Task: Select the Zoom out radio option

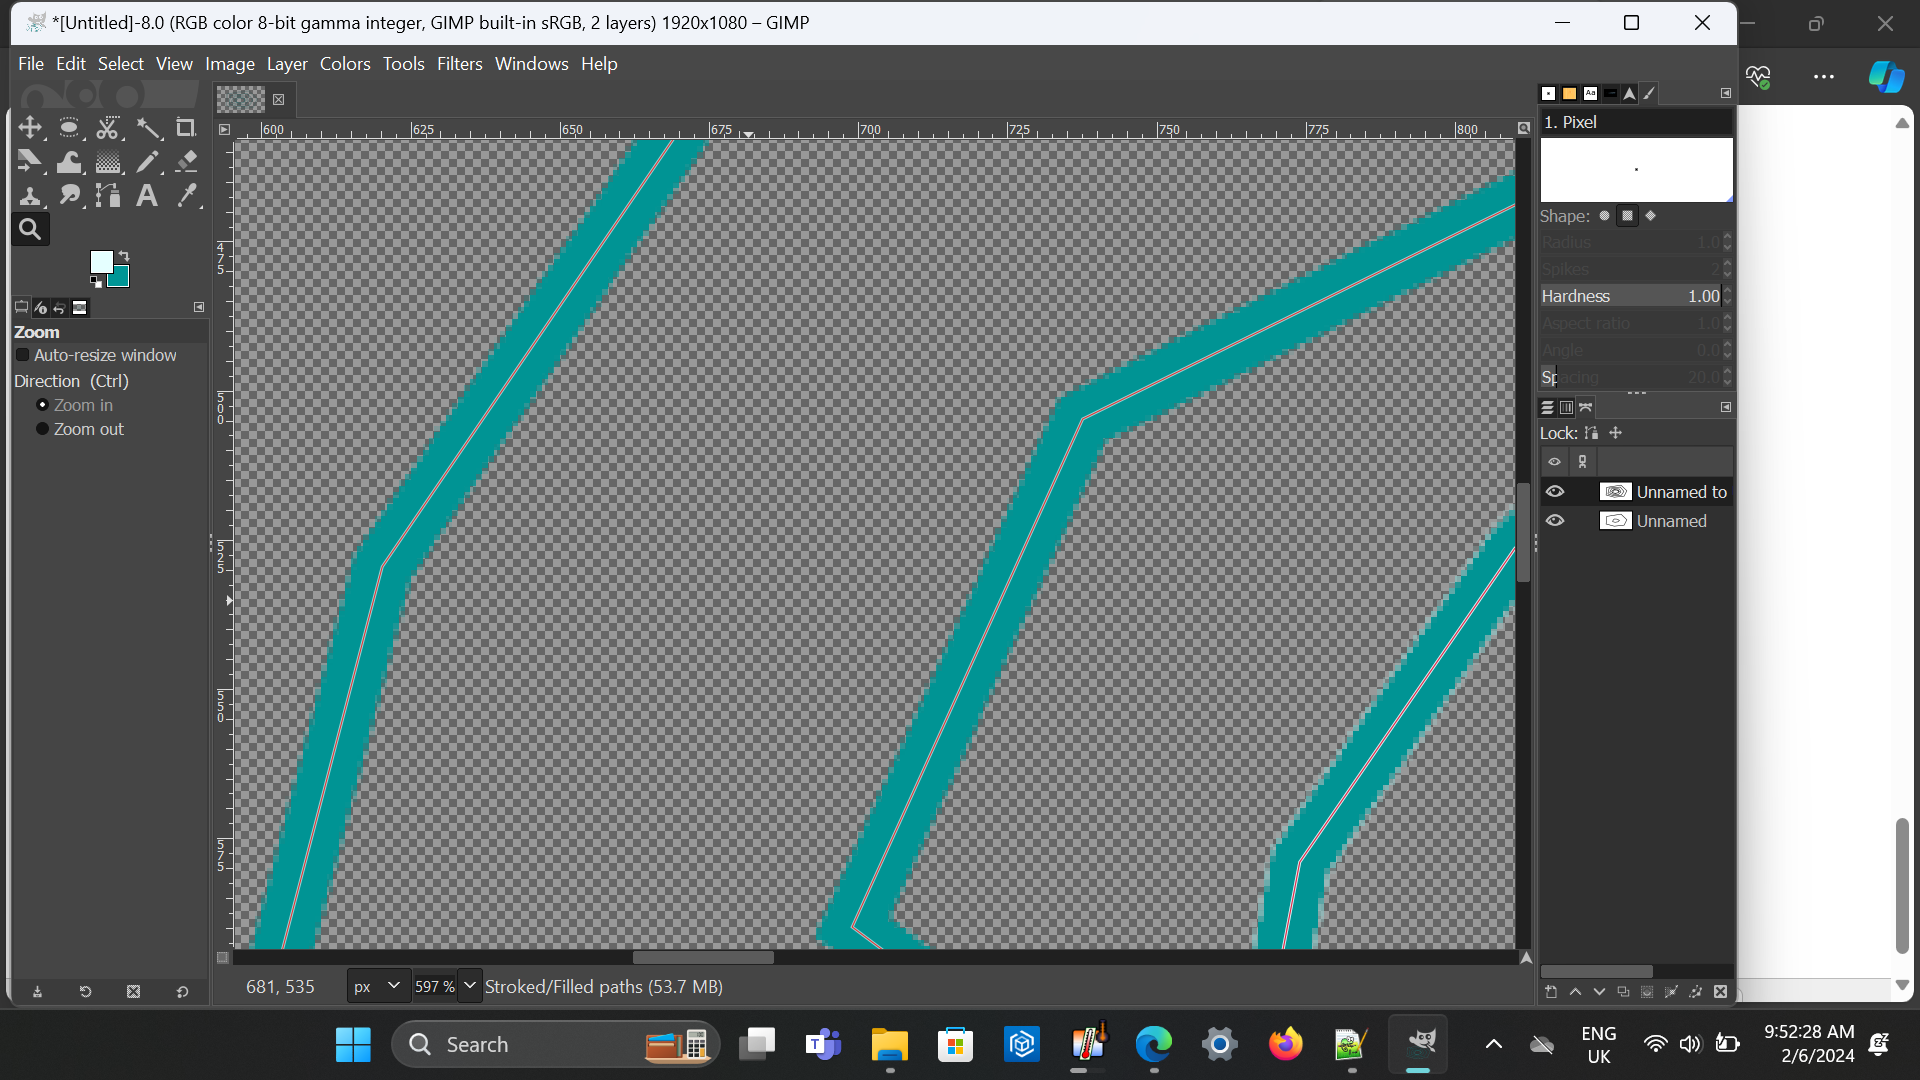Action: point(42,429)
